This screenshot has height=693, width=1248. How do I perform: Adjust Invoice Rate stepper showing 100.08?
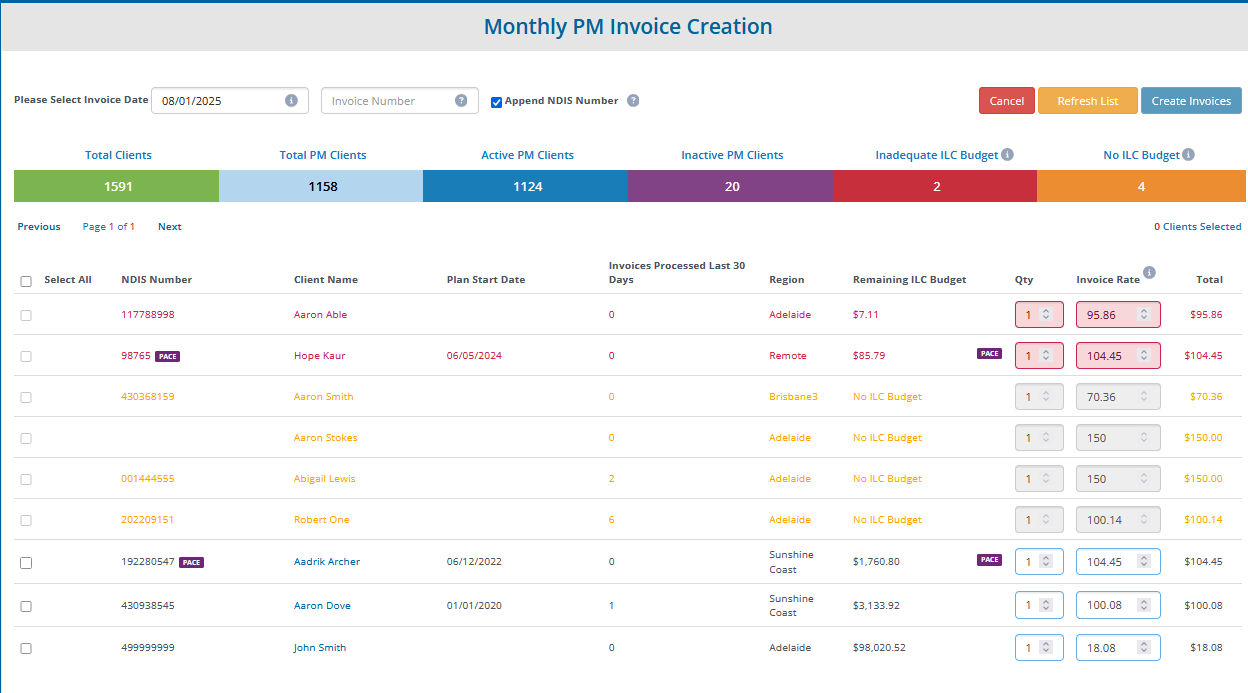pyautogui.click(x=1143, y=605)
